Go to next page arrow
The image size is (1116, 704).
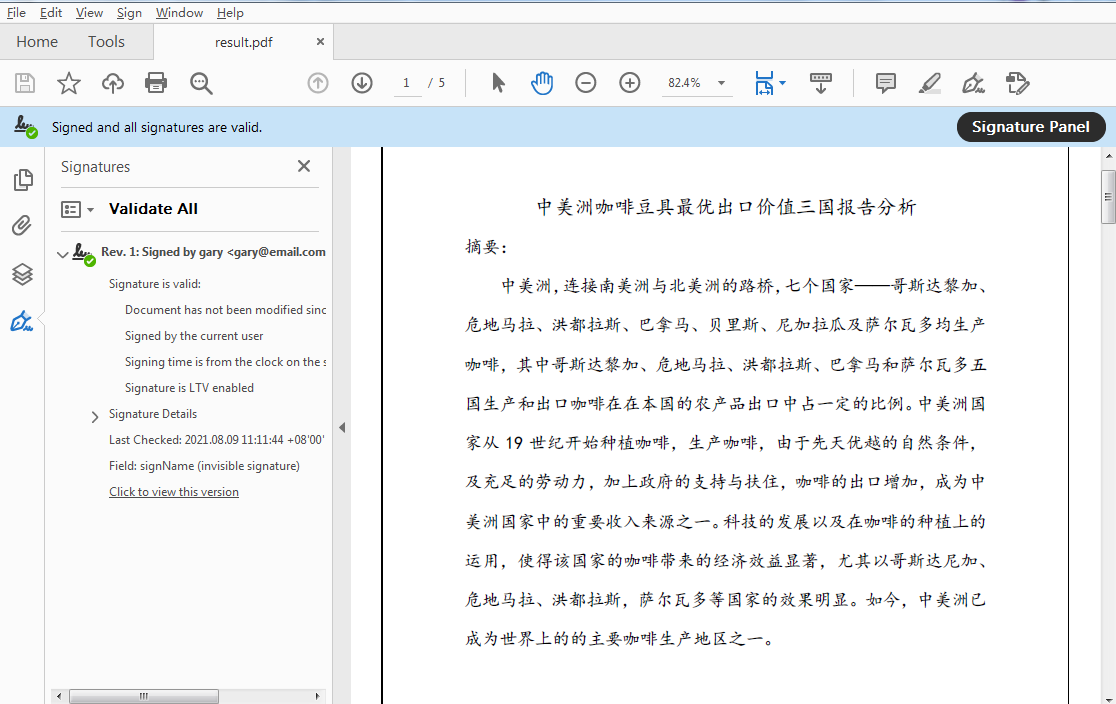coord(362,83)
